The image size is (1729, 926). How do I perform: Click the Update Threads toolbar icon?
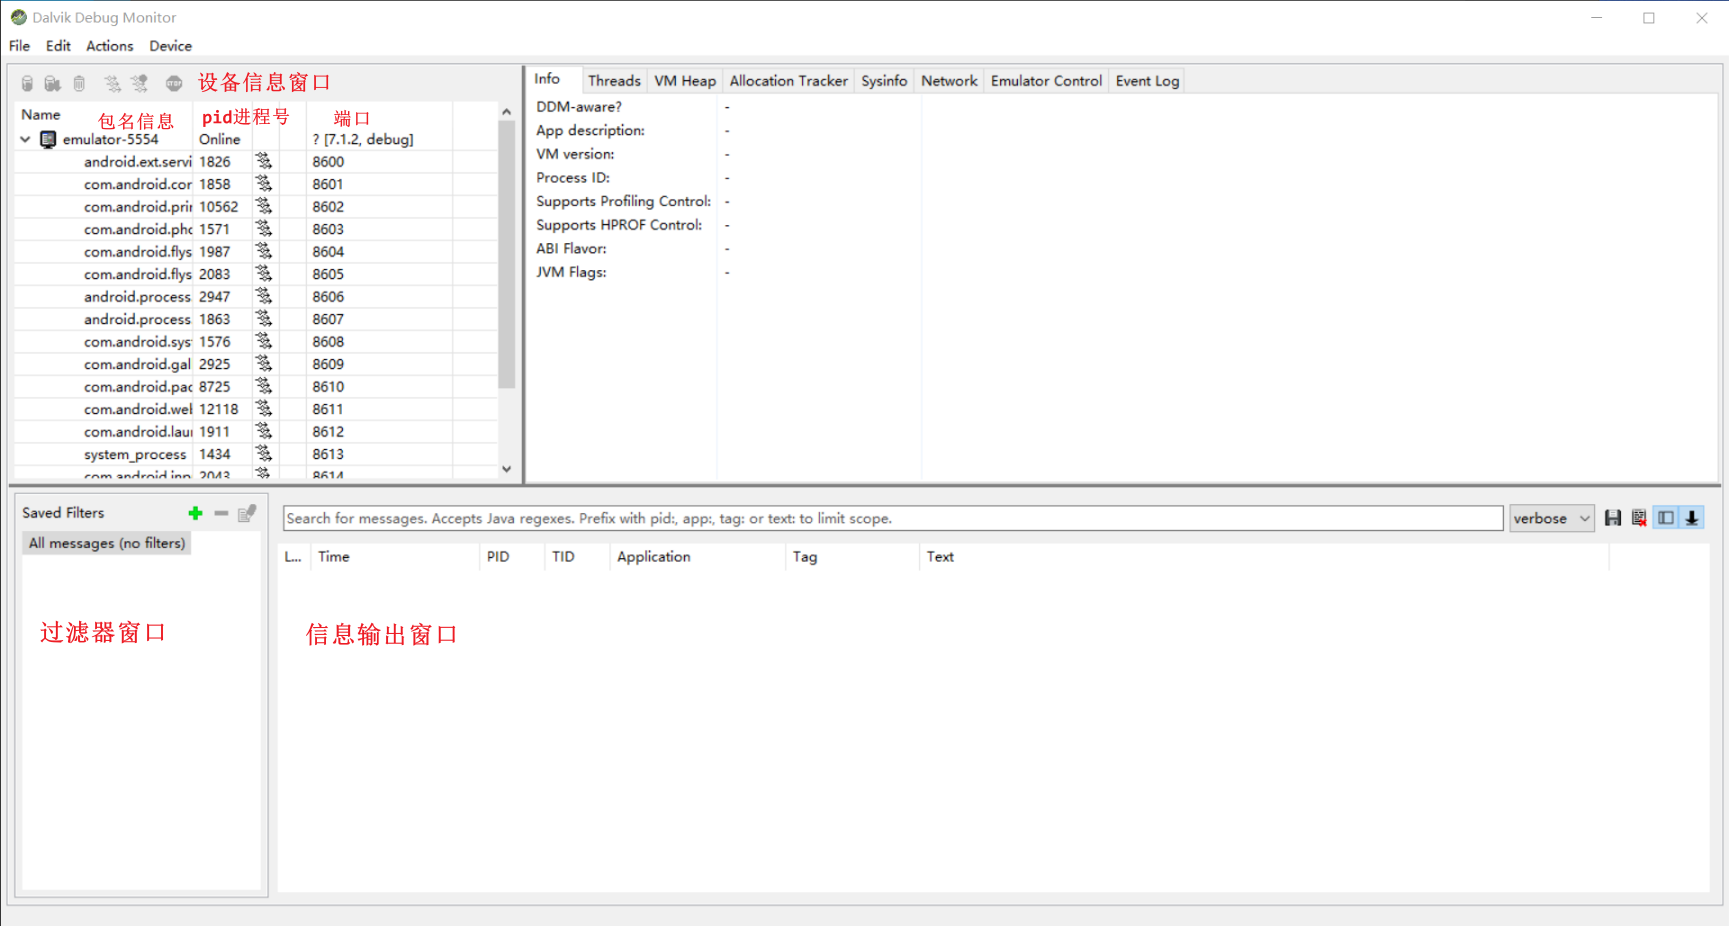112,84
